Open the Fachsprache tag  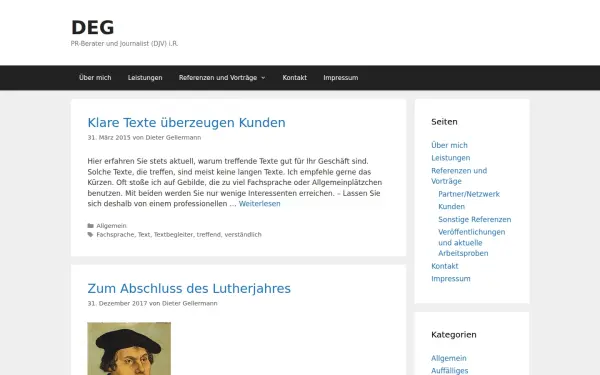click(x=115, y=235)
